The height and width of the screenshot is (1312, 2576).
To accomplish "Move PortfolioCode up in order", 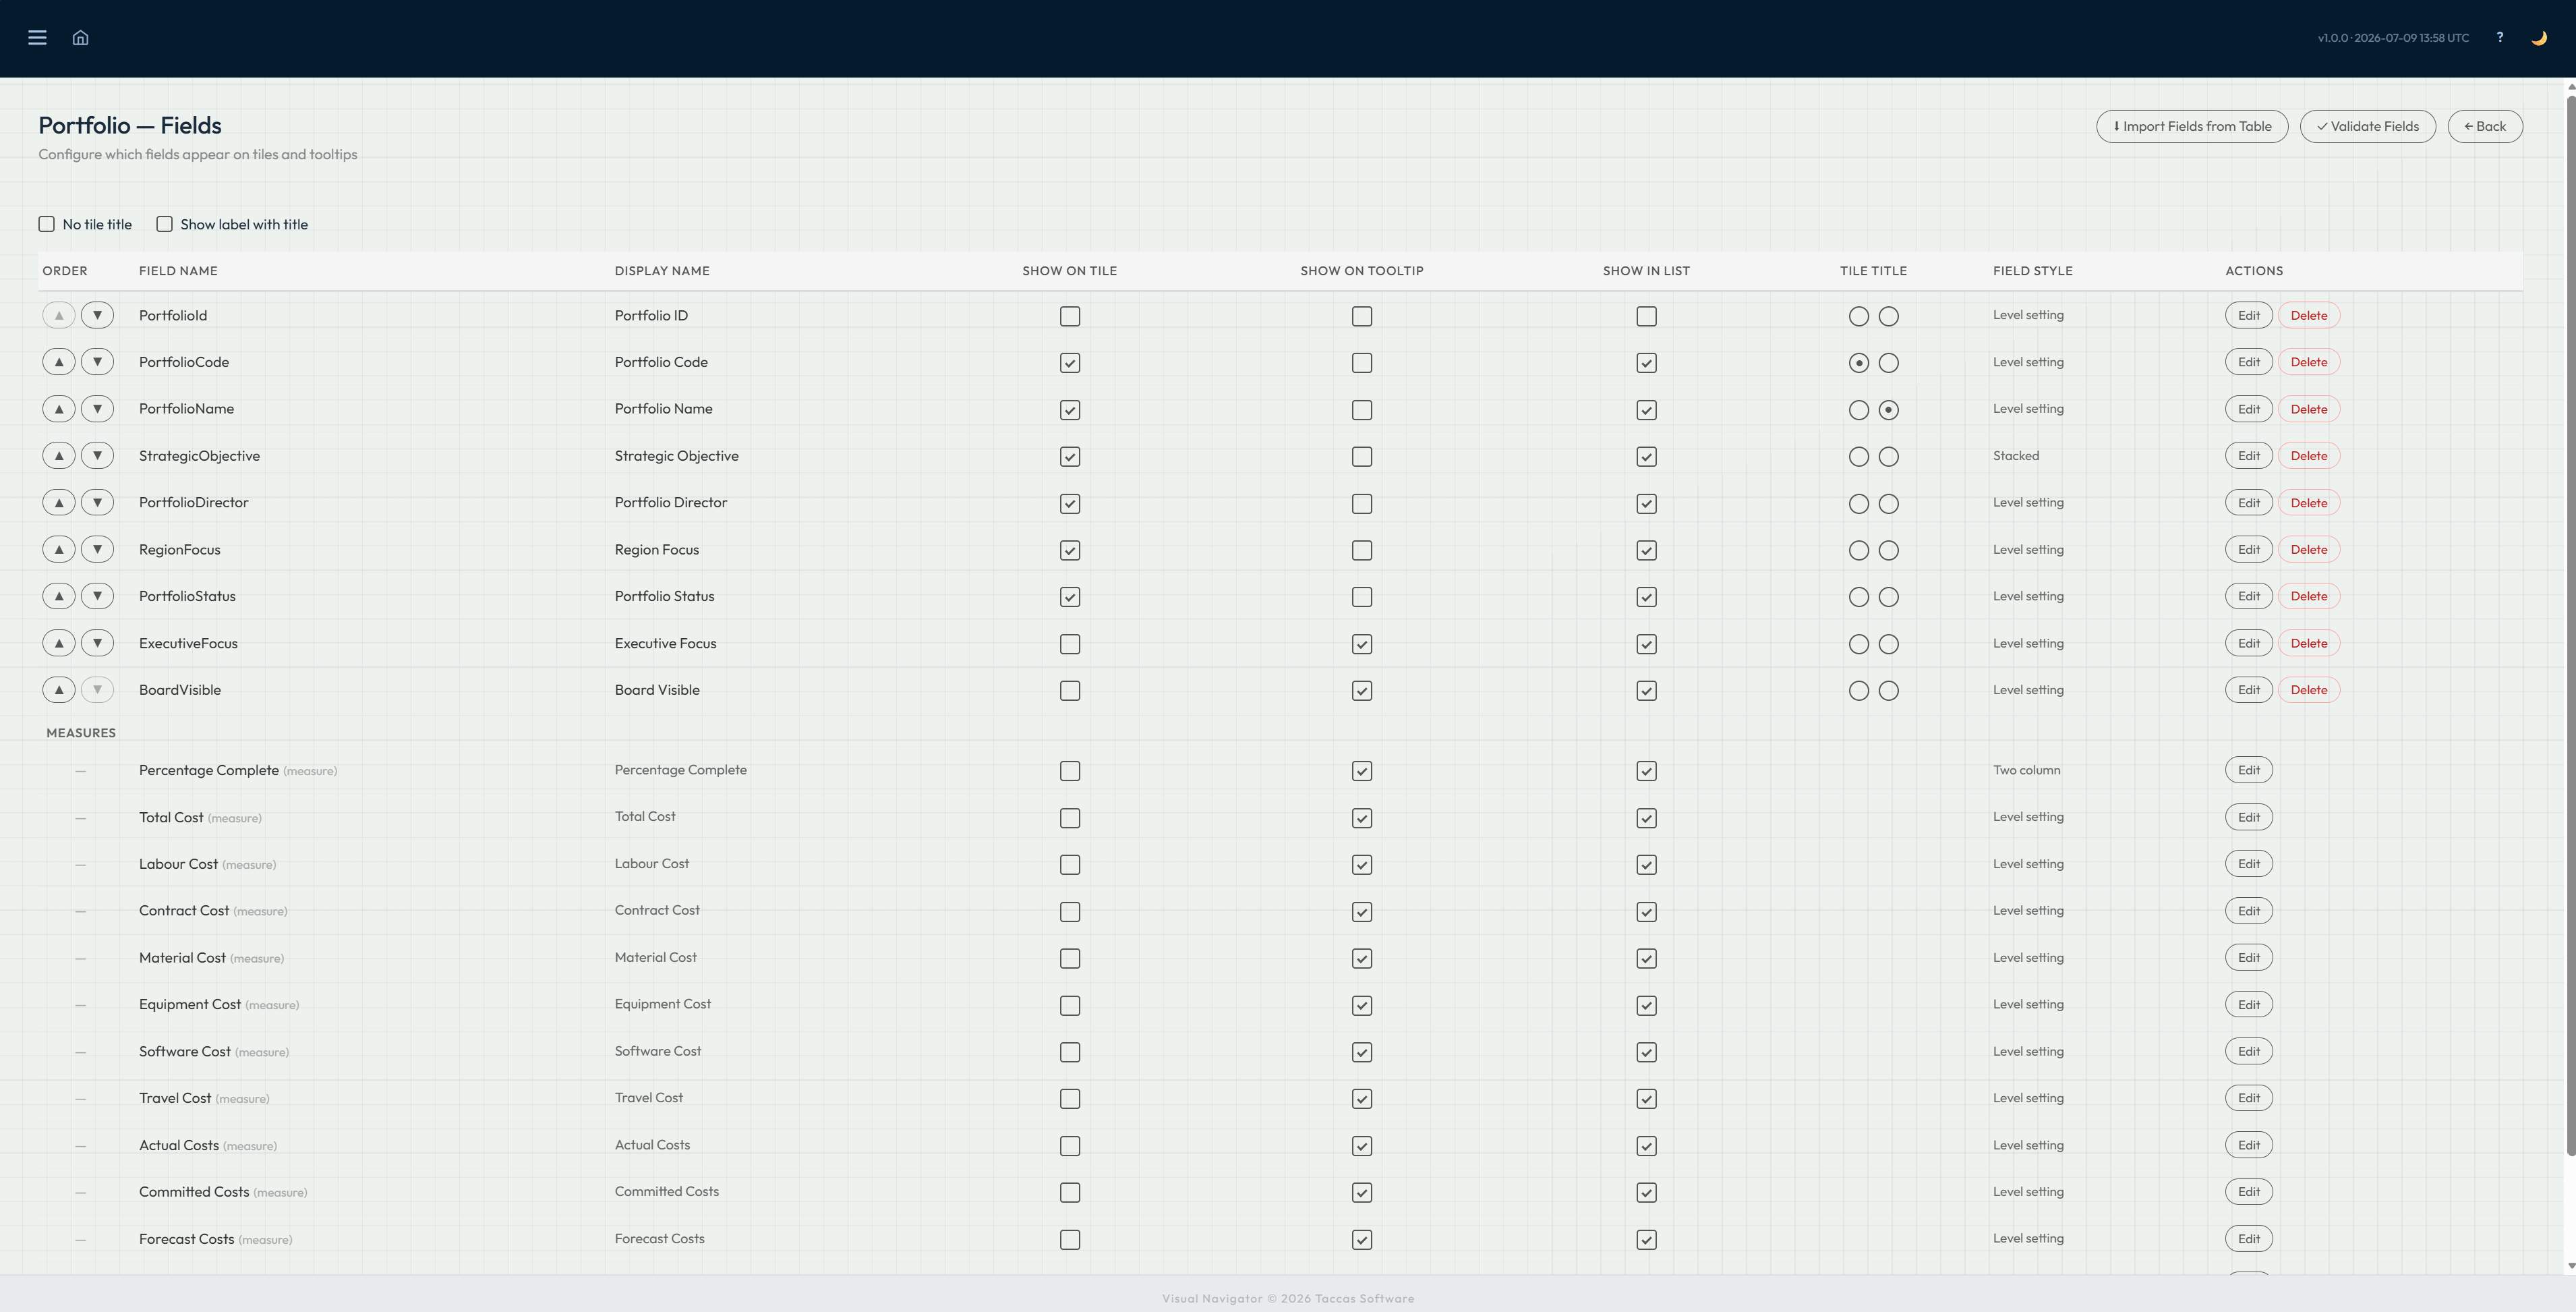I will click(59, 362).
